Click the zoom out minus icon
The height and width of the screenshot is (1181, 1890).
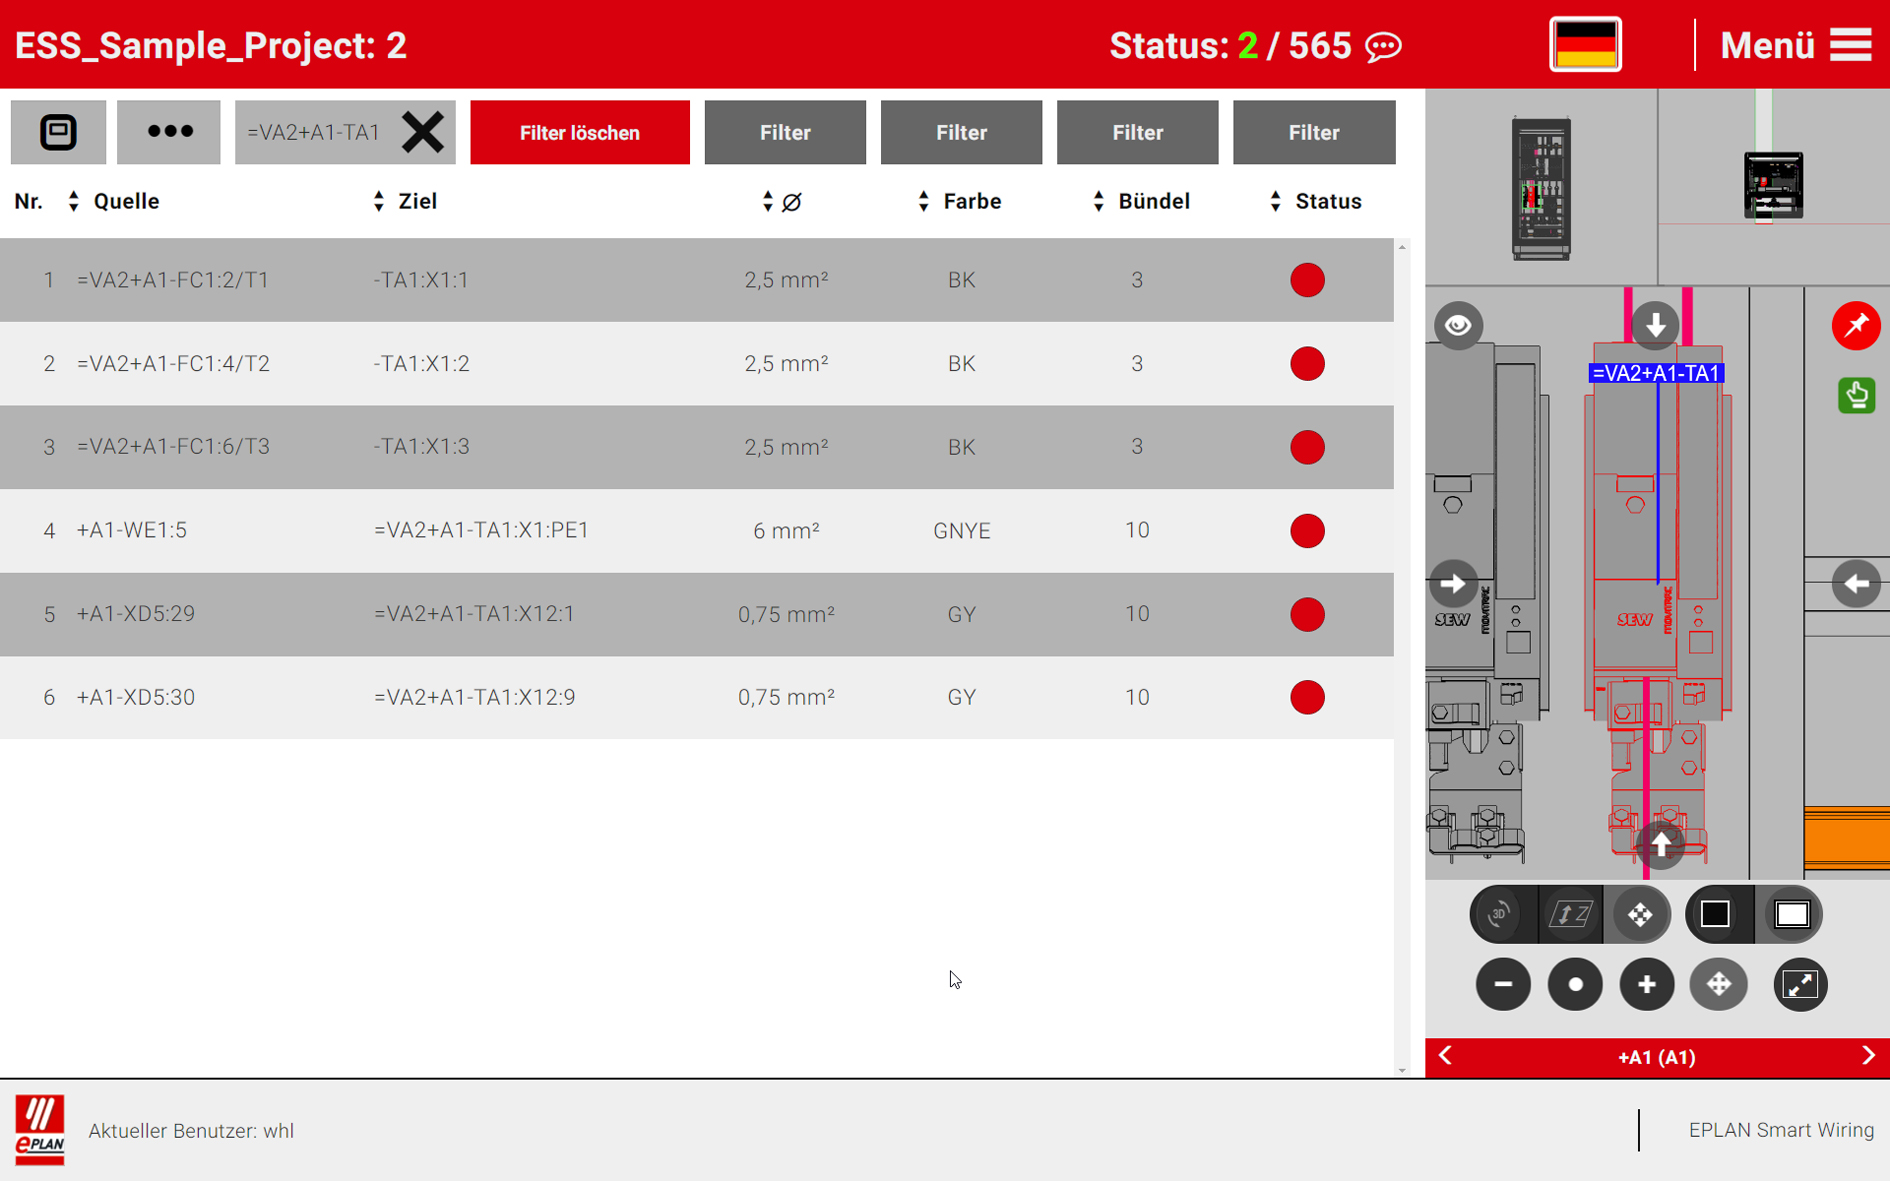pos(1503,984)
